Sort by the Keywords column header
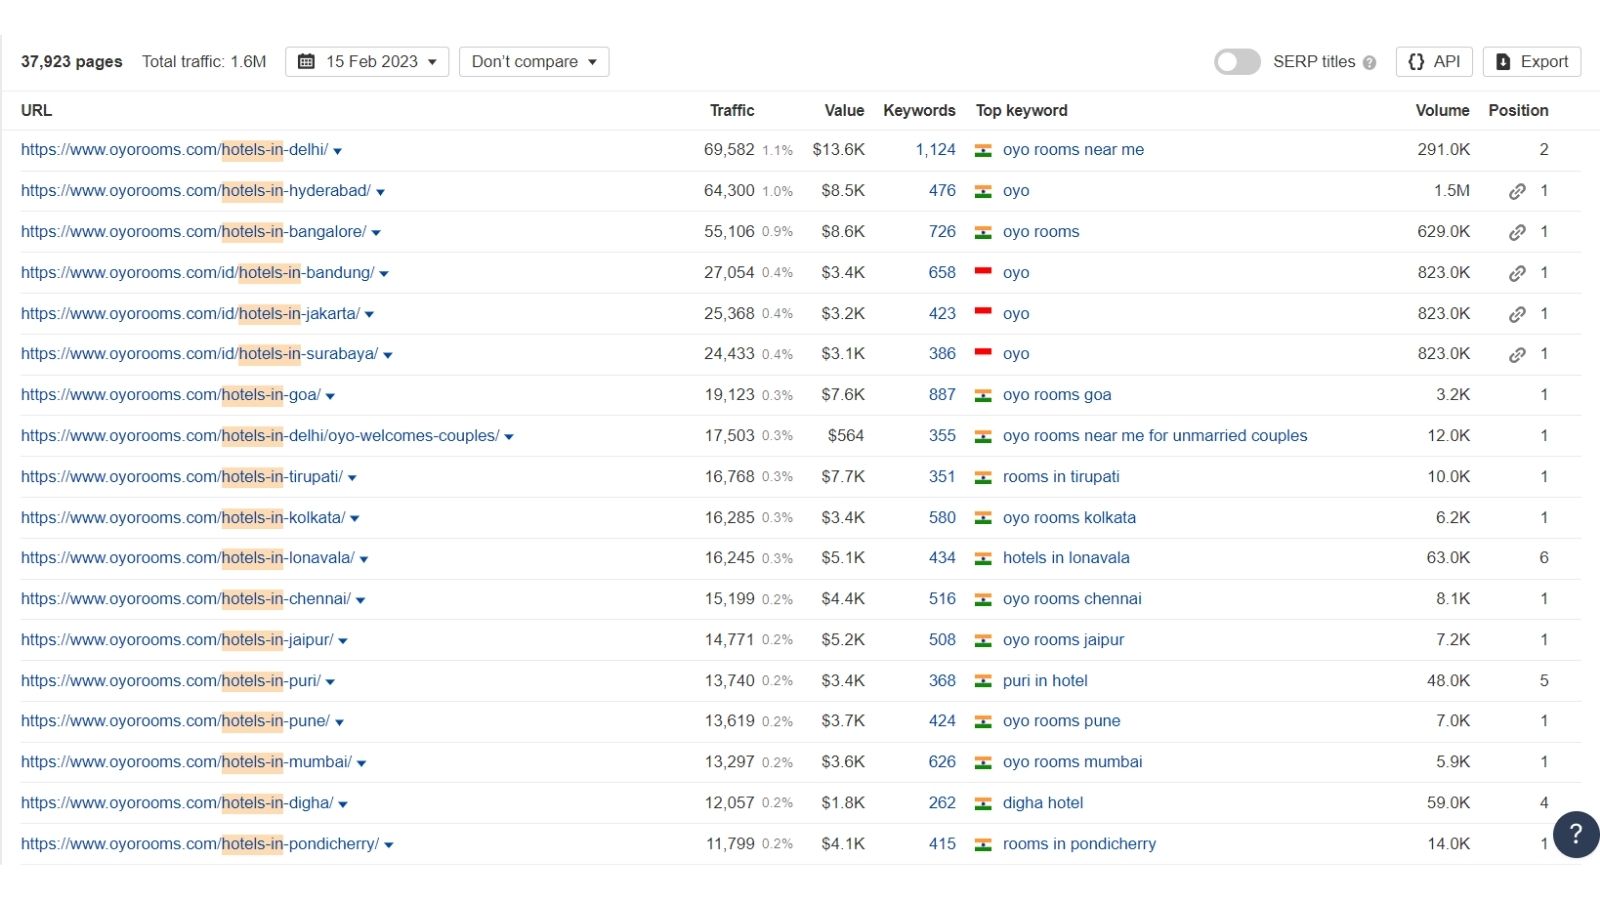Image resolution: width=1600 pixels, height=900 pixels. 919,111
